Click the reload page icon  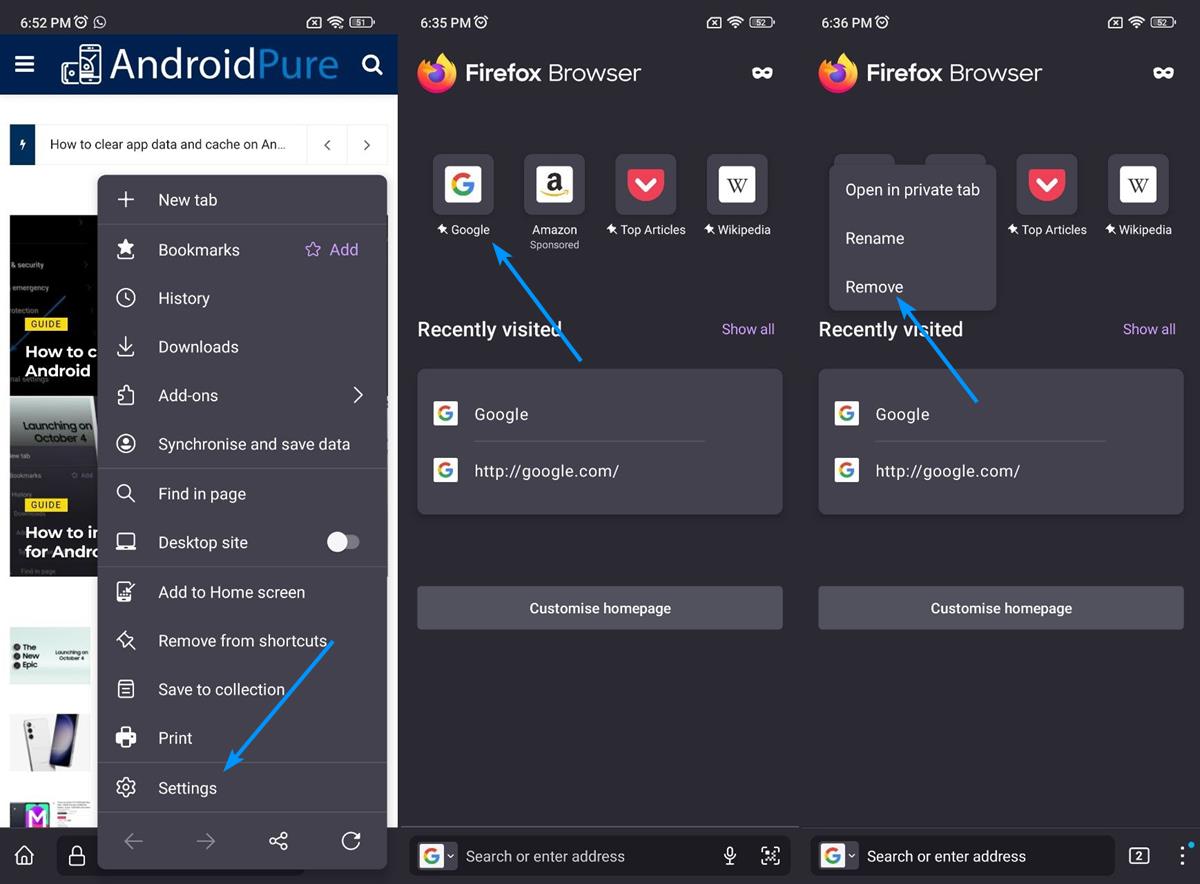350,842
